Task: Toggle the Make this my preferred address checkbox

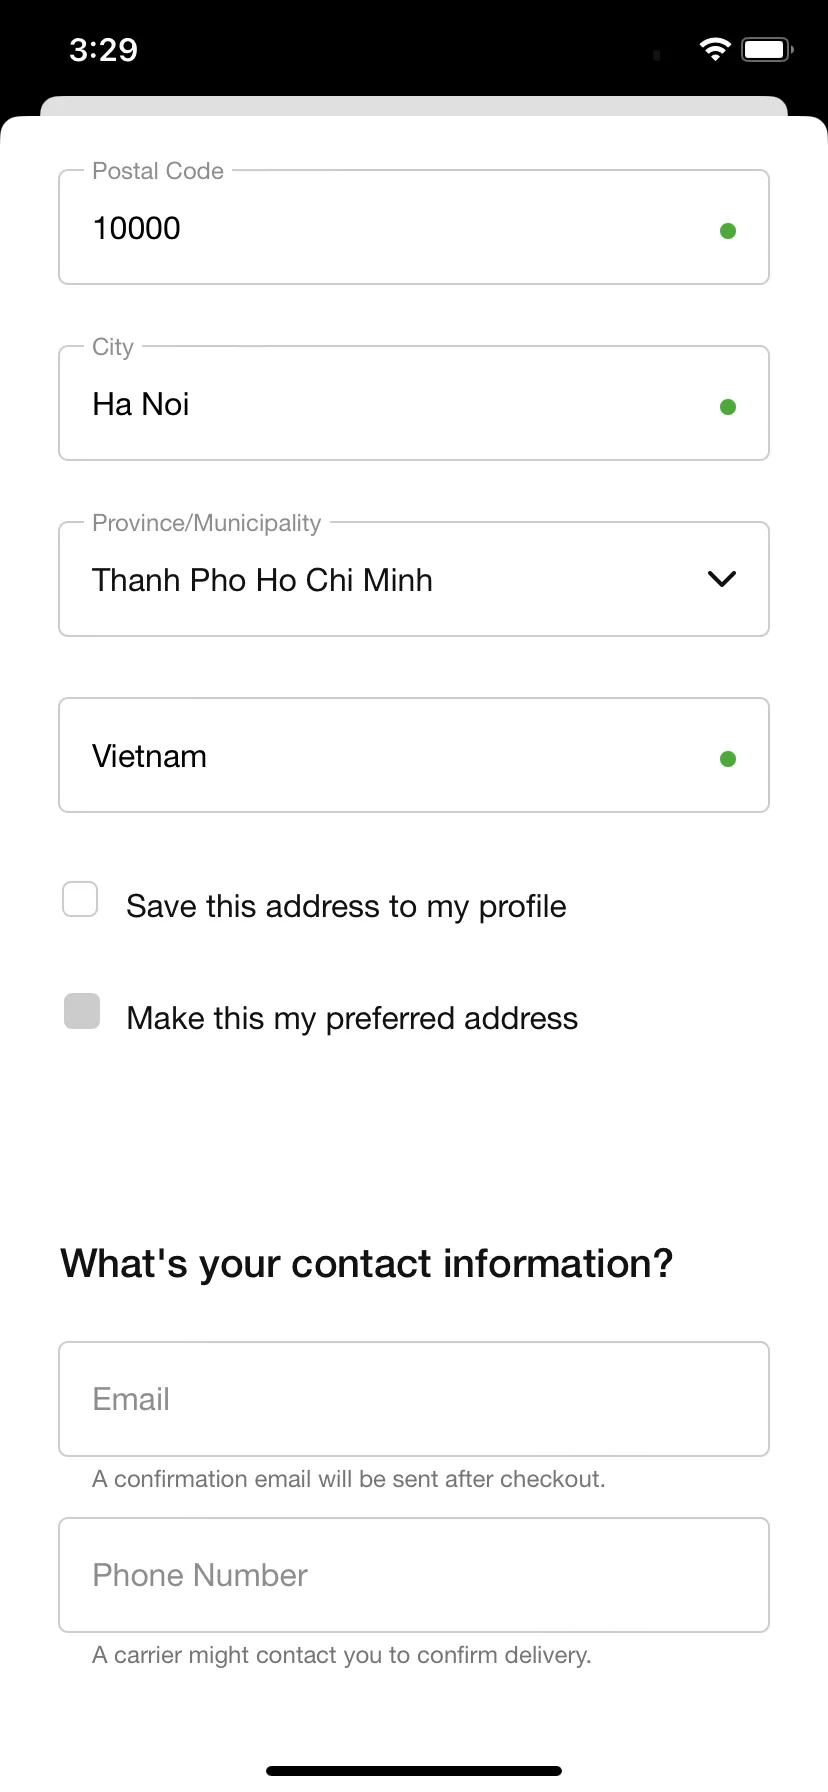Action: tap(82, 1011)
